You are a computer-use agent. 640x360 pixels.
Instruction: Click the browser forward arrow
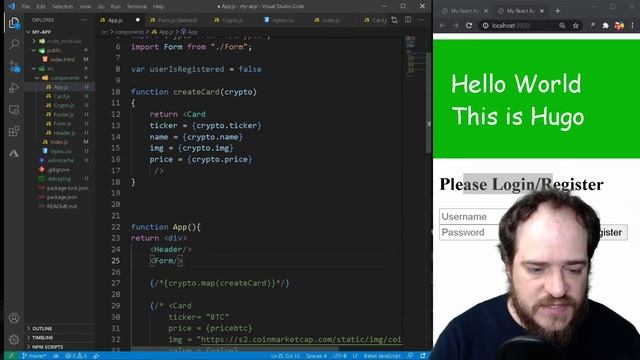(456, 26)
